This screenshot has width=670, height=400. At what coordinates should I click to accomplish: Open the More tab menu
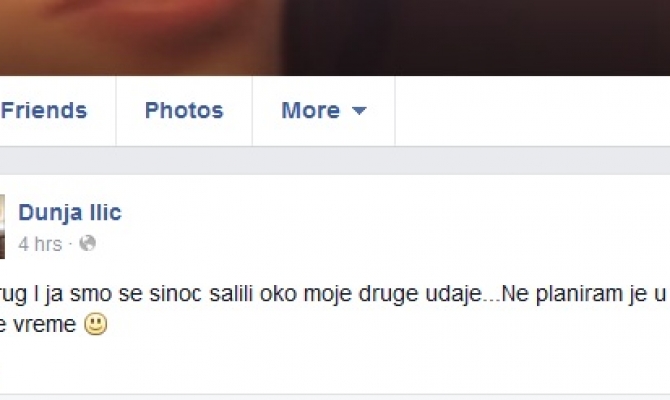(323, 111)
